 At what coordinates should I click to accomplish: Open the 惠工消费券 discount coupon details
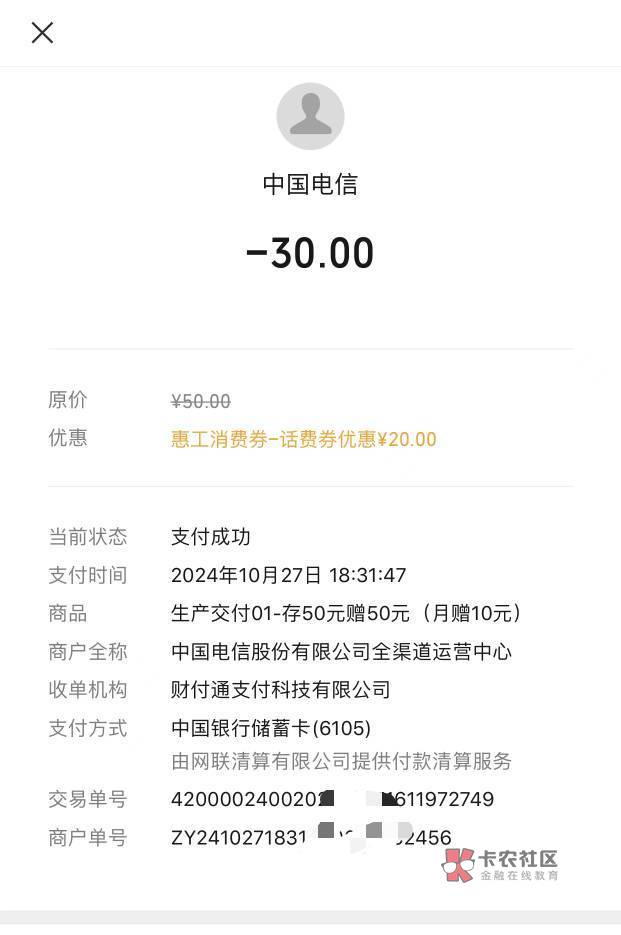[x=304, y=439]
